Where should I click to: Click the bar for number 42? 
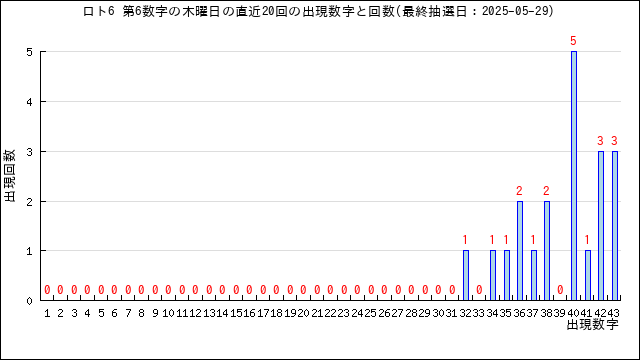pos(601,226)
